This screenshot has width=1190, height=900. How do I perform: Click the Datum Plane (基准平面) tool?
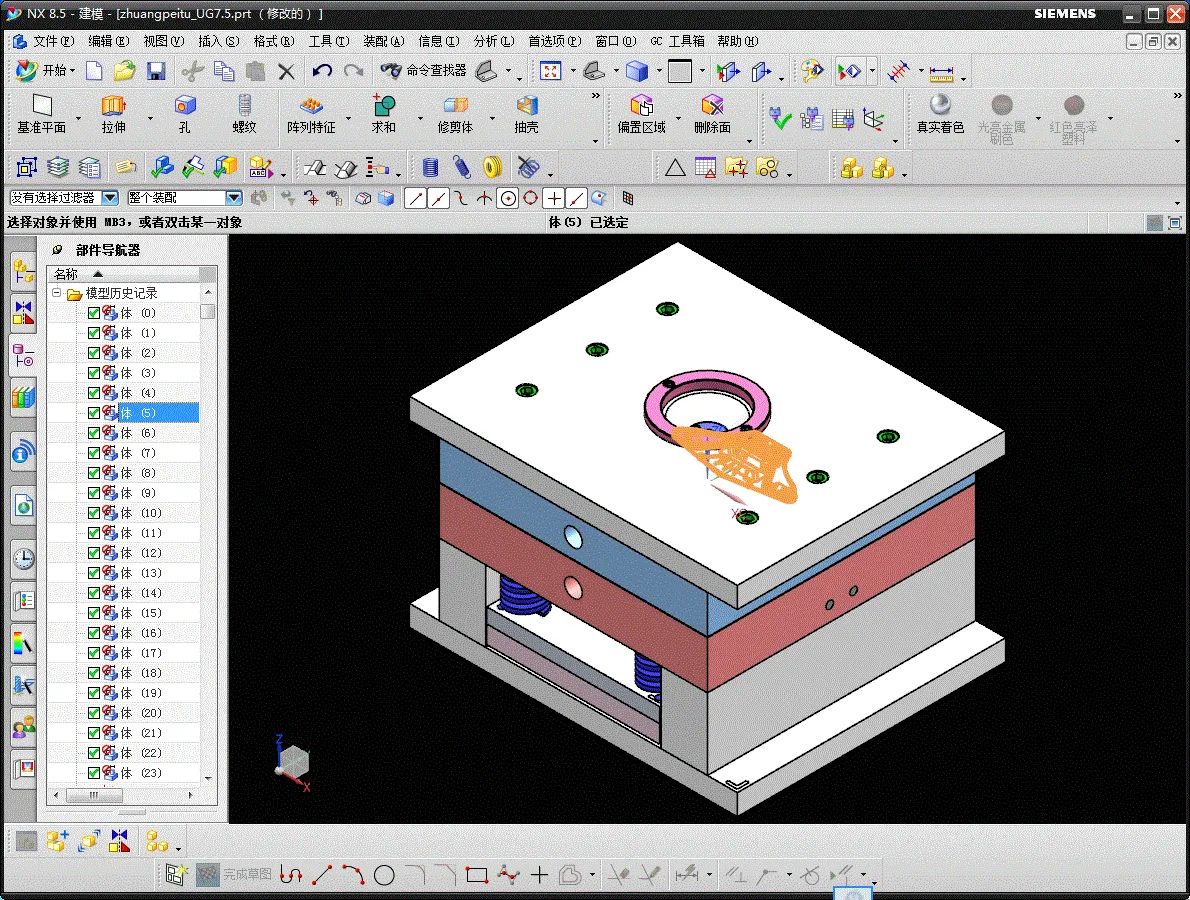click(x=42, y=115)
